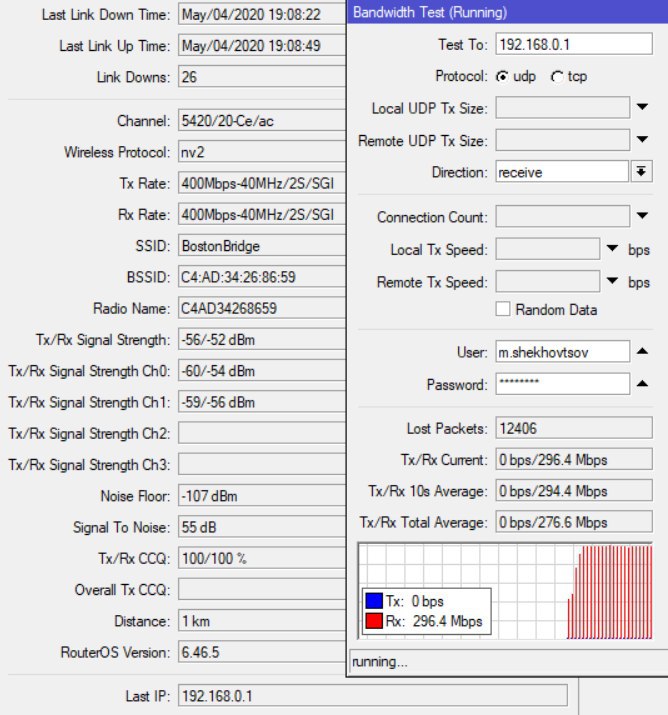Click the Noise Floor value -107 dBm
Screen dimensions: 668x715
click(x=262, y=496)
